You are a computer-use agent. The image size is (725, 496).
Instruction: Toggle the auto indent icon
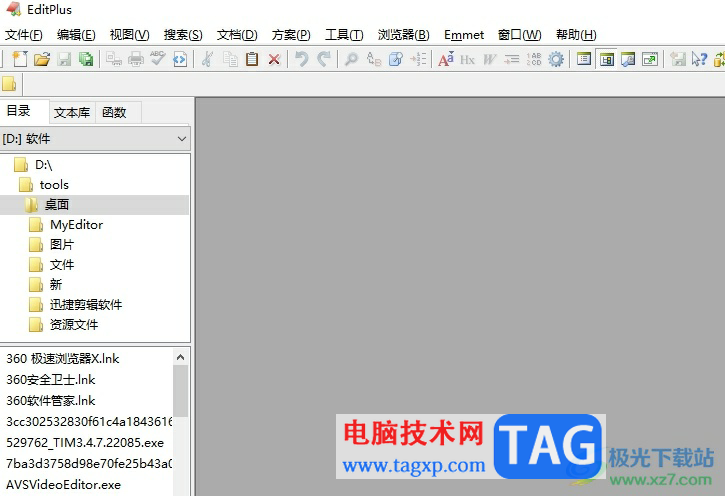click(x=512, y=59)
